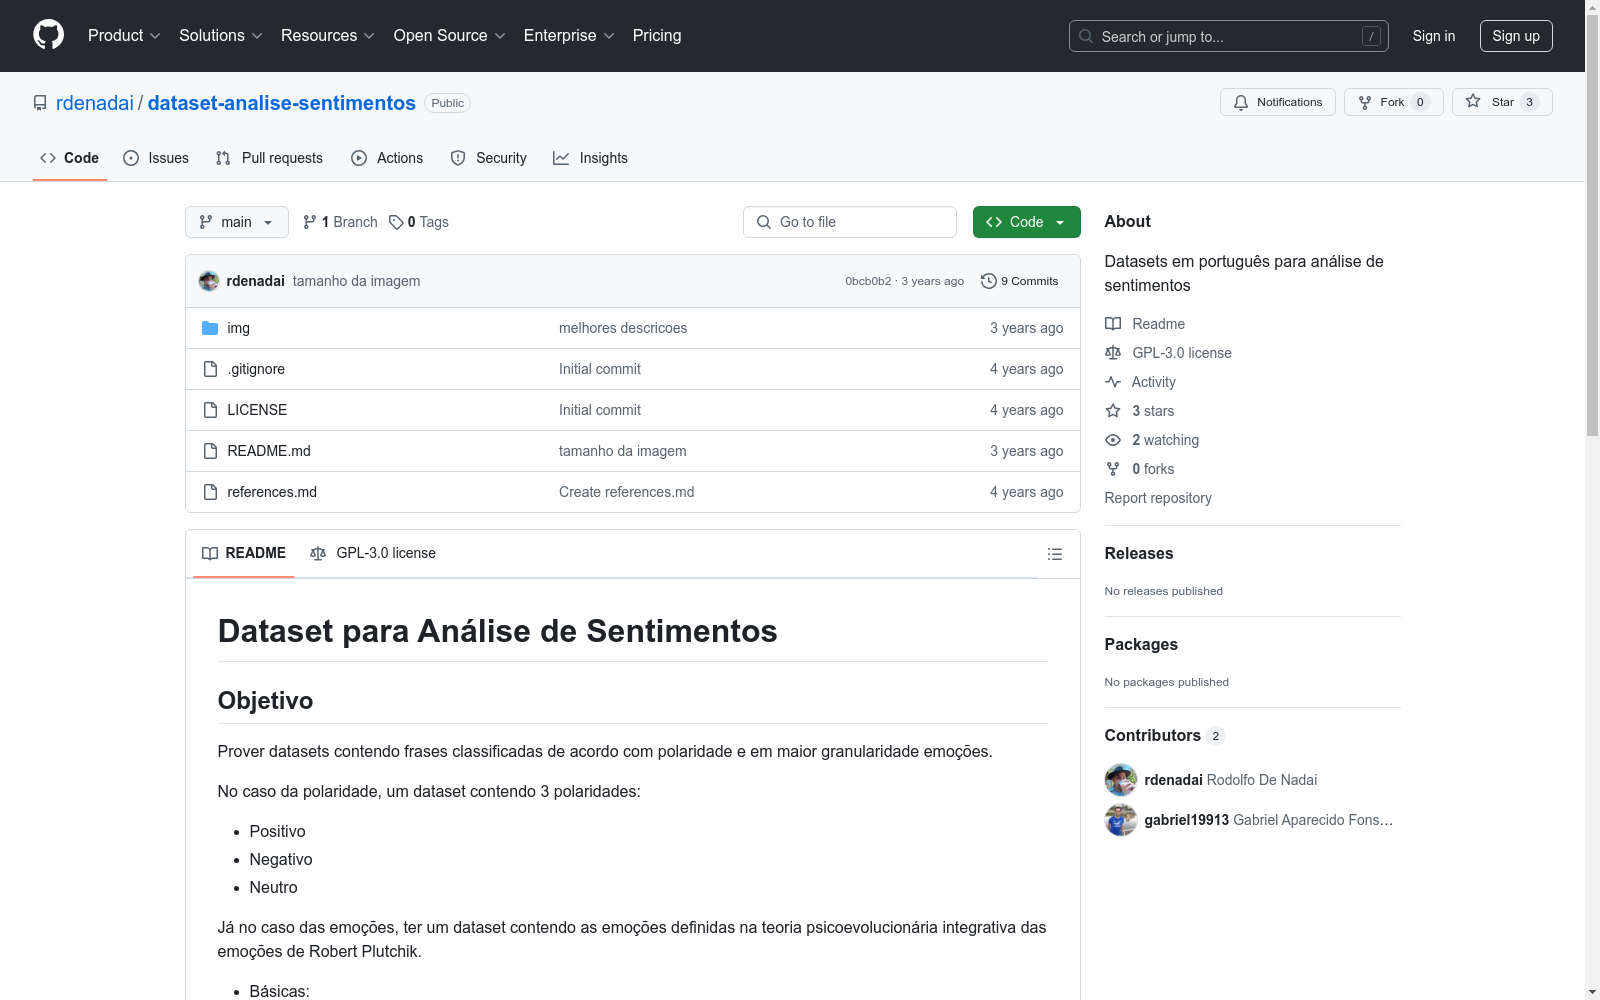This screenshot has height=1000, width=1600.
Task: Click the star icon on Star button
Action: [1473, 101]
